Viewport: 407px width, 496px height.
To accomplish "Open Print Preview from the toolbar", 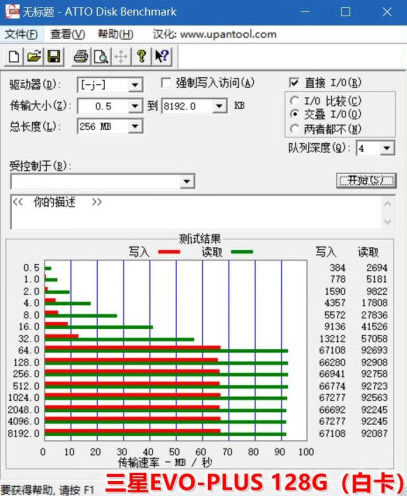I will click(101, 56).
